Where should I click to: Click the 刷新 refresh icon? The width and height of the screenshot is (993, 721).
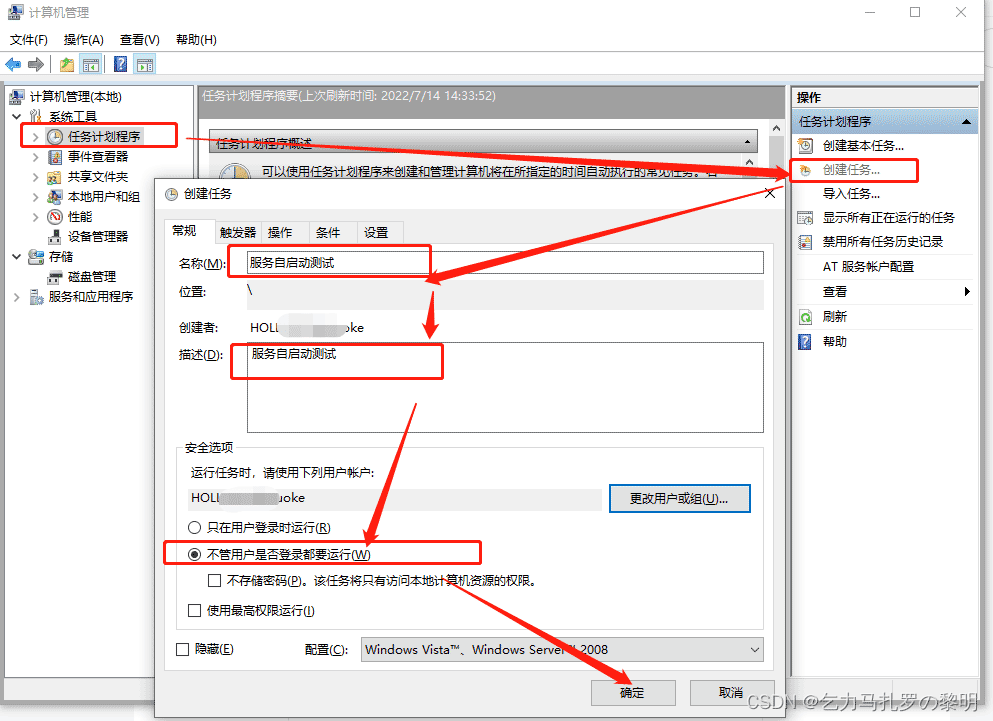pyautogui.click(x=806, y=317)
